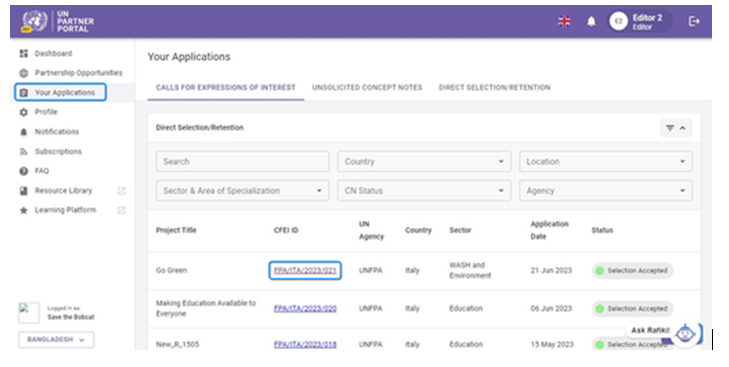This screenshot has height=367, width=729.
Task: Click the Status column header
Action: (x=602, y=230)
